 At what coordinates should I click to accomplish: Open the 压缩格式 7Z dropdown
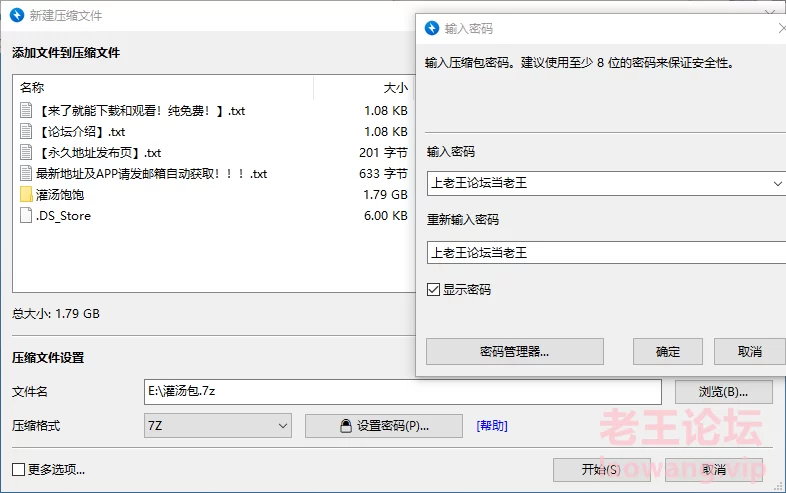[x=218, y=426]
